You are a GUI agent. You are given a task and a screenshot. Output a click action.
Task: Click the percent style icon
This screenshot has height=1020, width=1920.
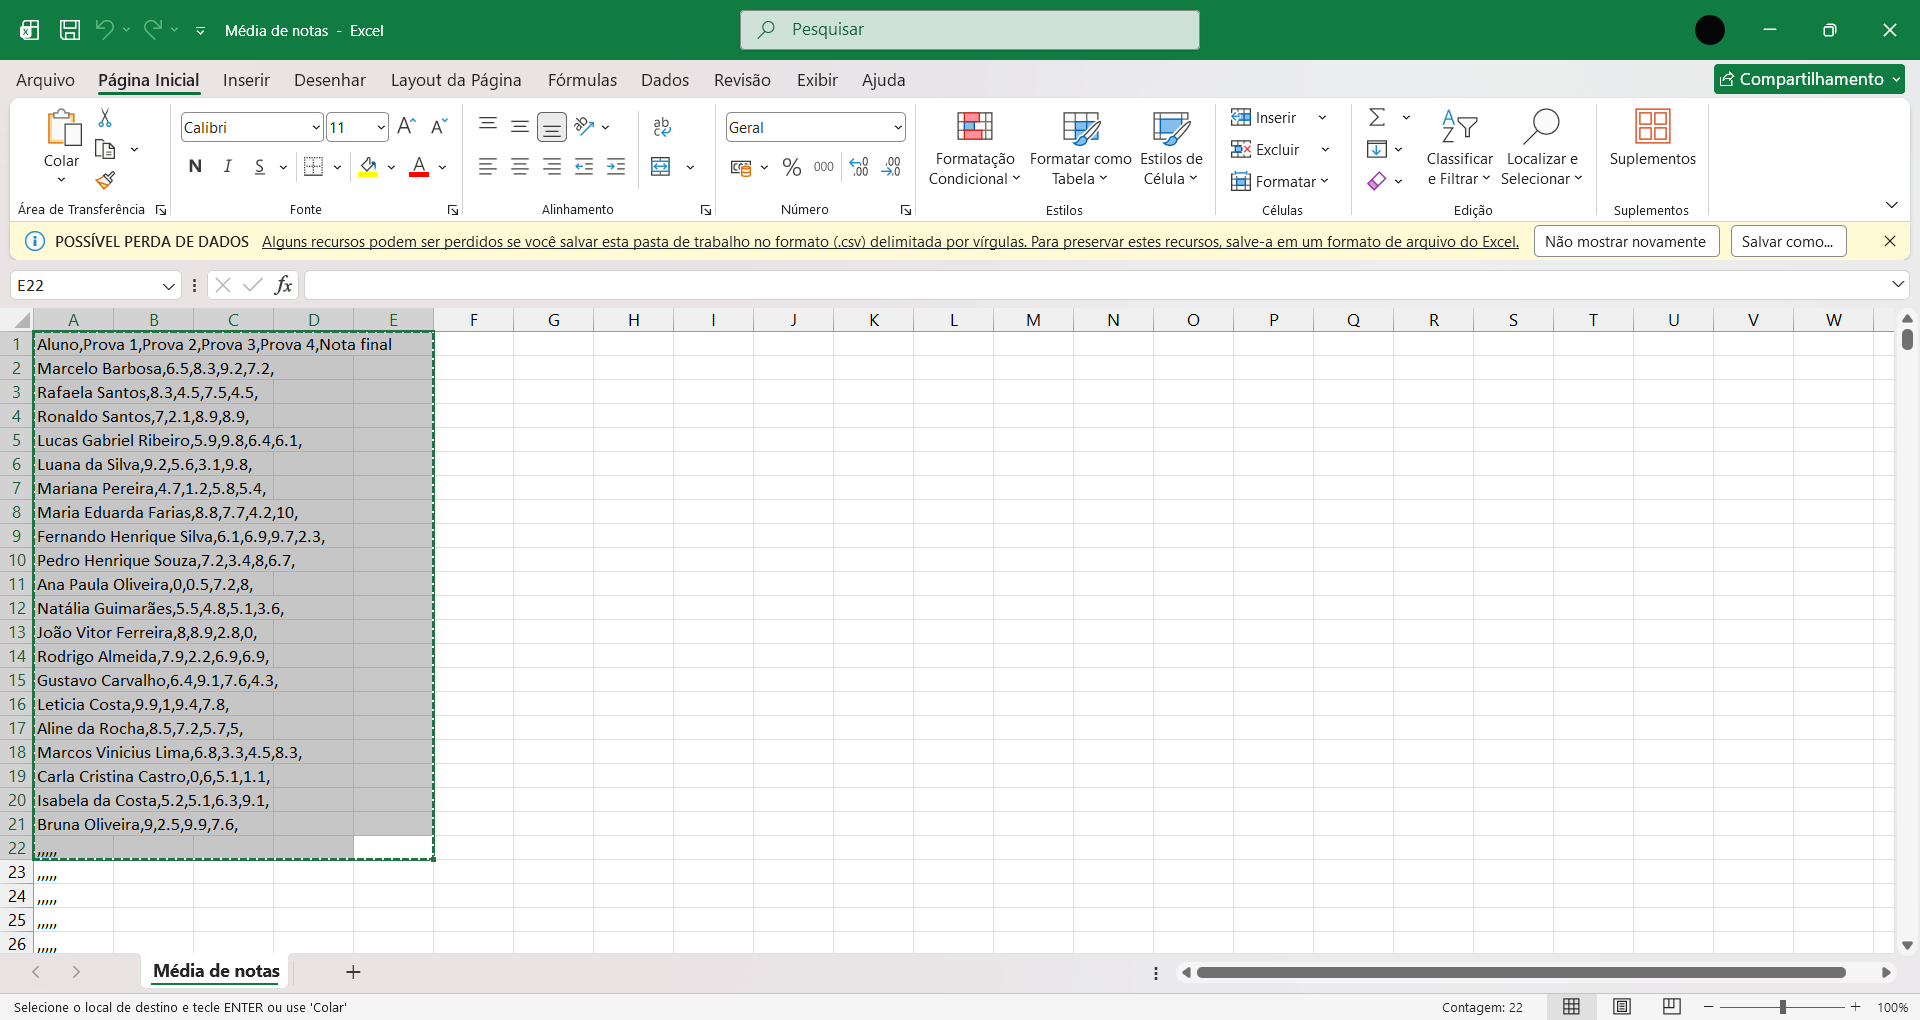click(792, 167)
